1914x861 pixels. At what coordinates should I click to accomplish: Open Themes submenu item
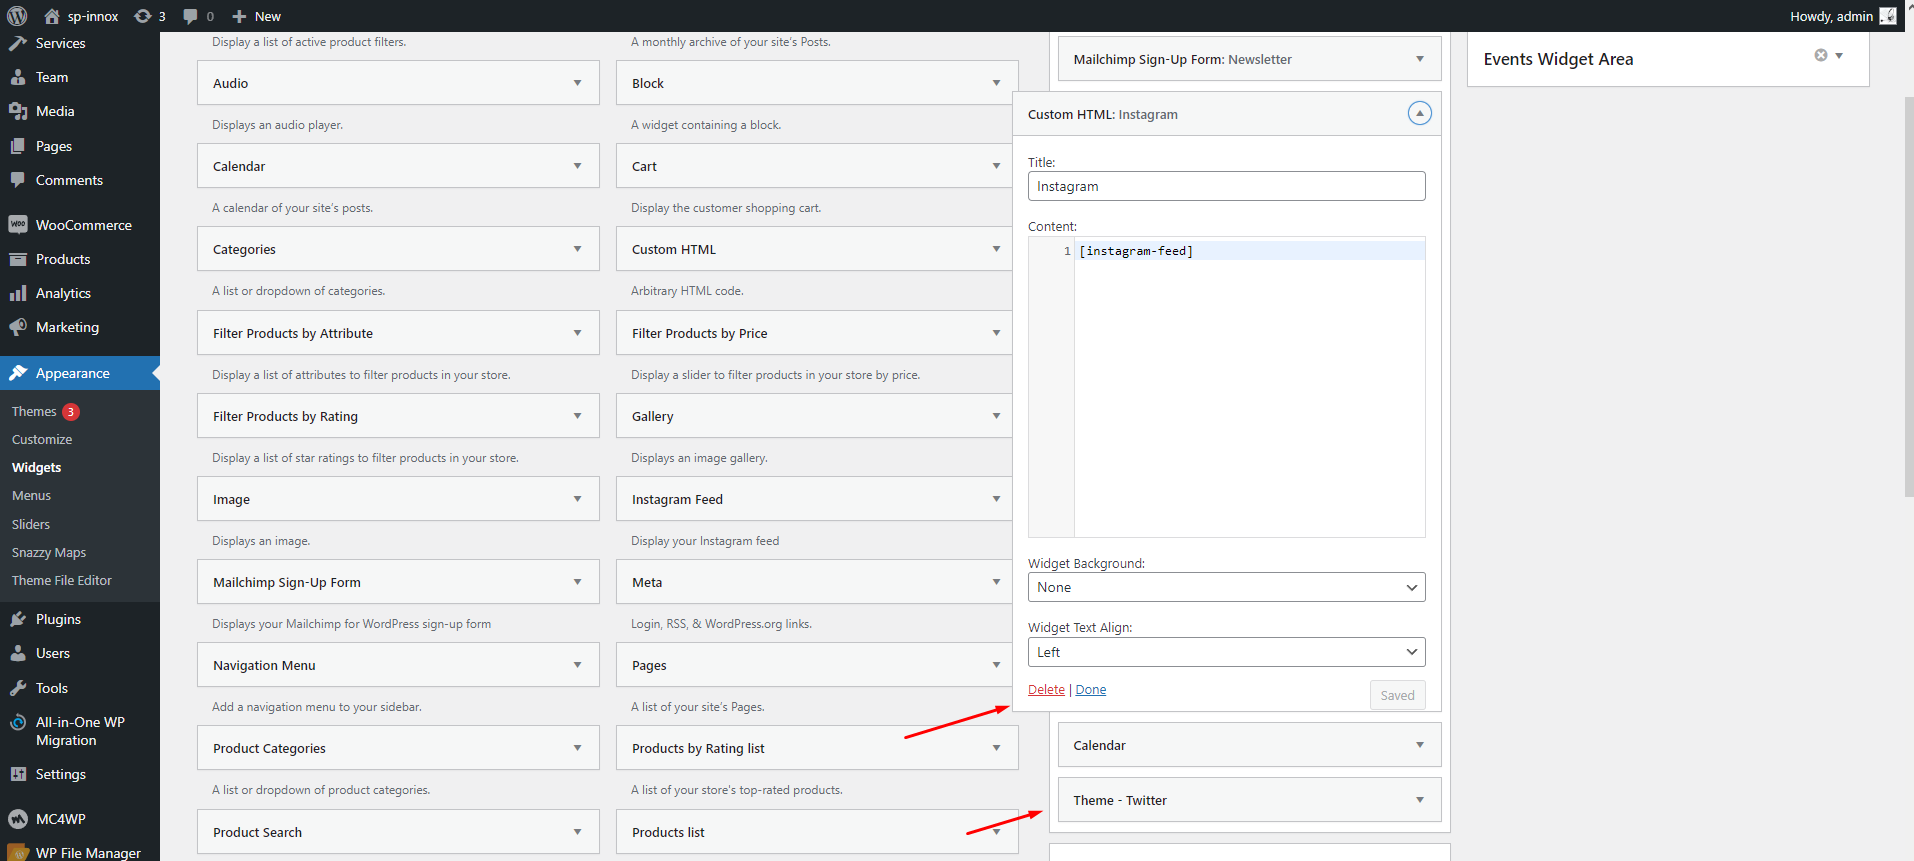click(34, 411)
